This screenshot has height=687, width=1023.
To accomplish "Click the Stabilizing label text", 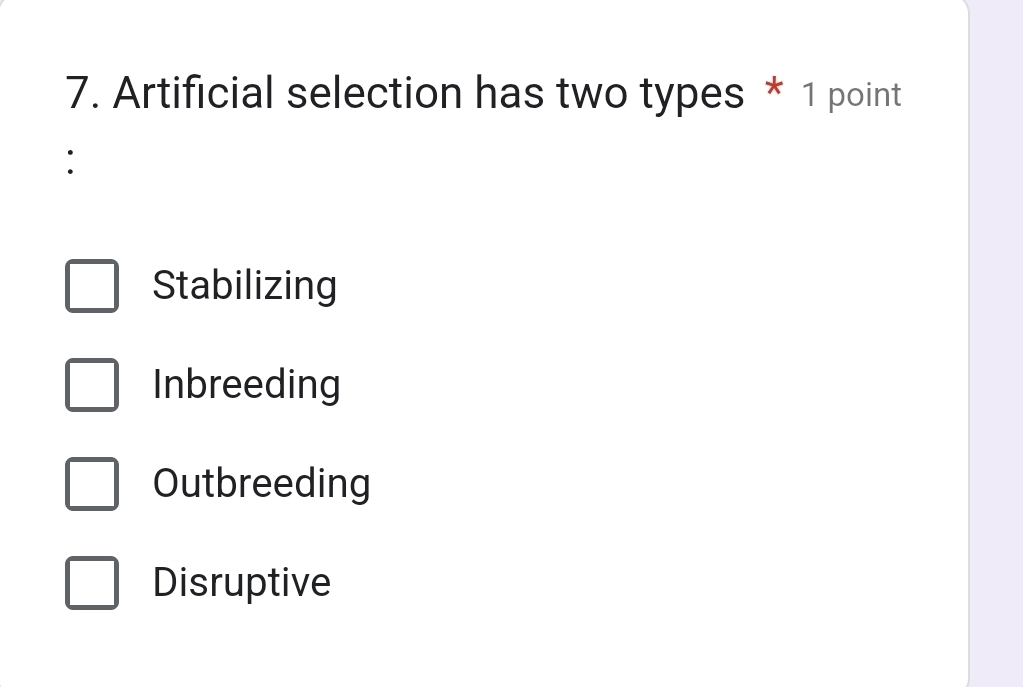I will coord(244,286).
